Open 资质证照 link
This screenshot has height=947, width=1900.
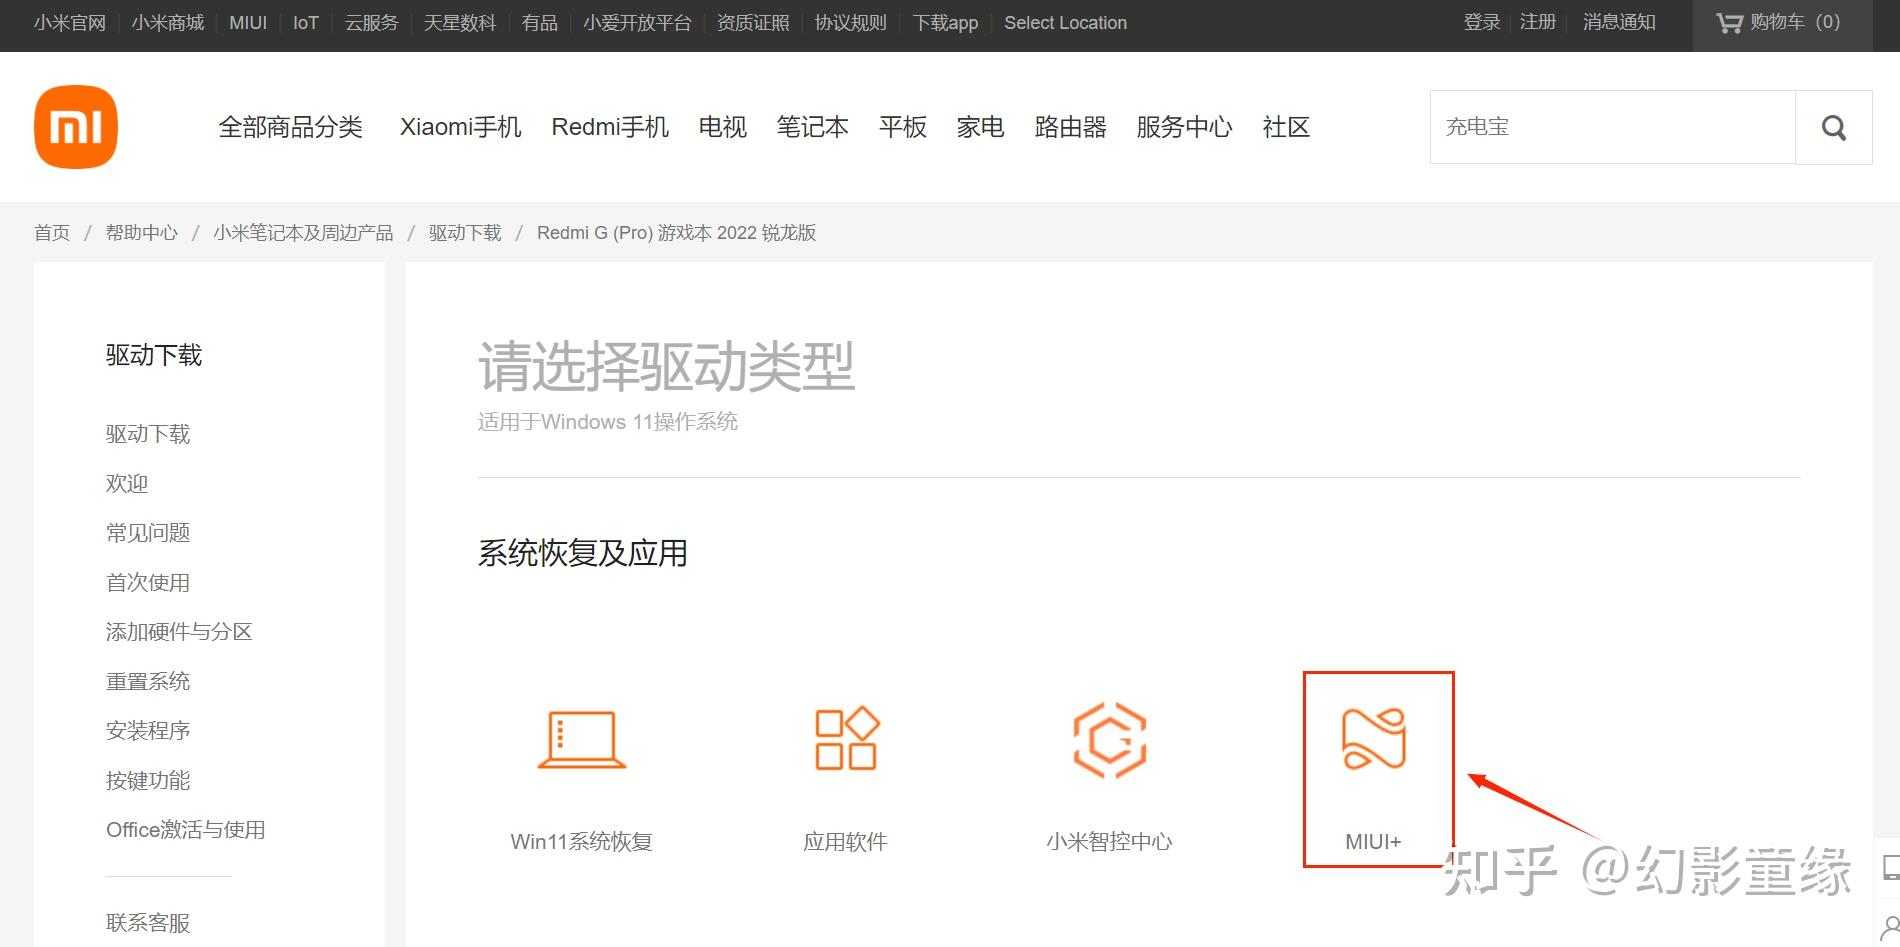(x=753, y=22)
